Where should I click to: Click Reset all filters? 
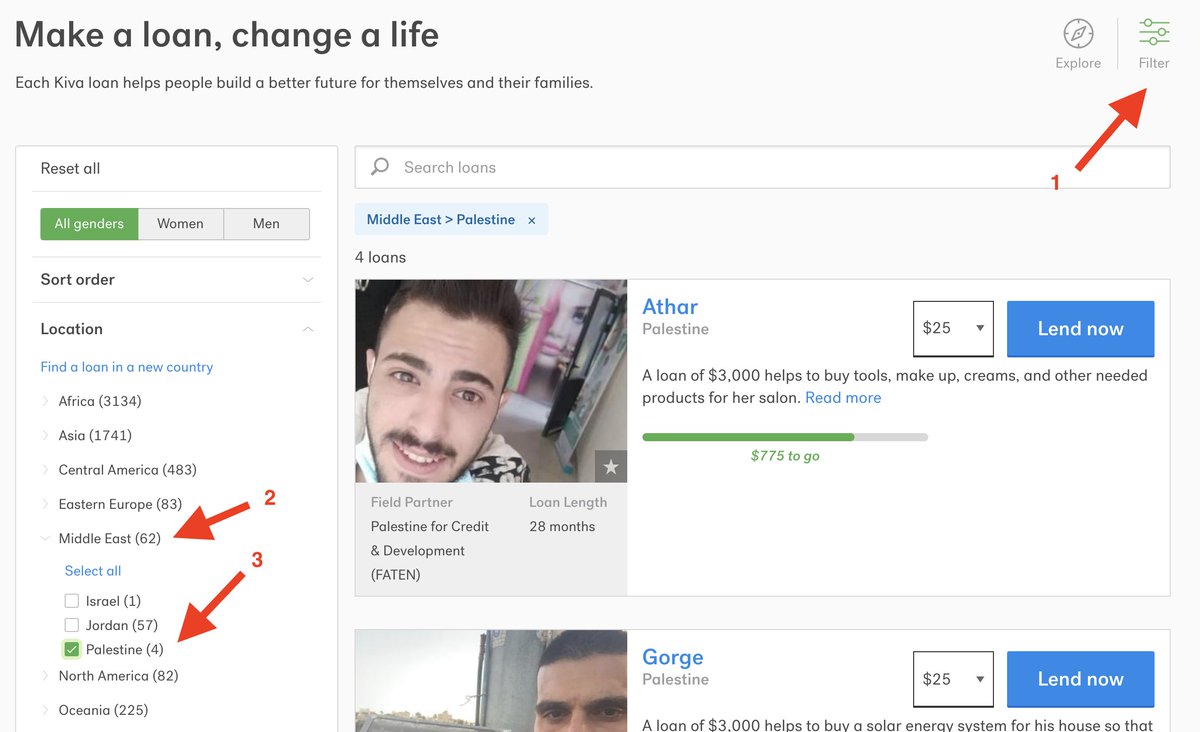pyautogui.click(x=70, y=168)
